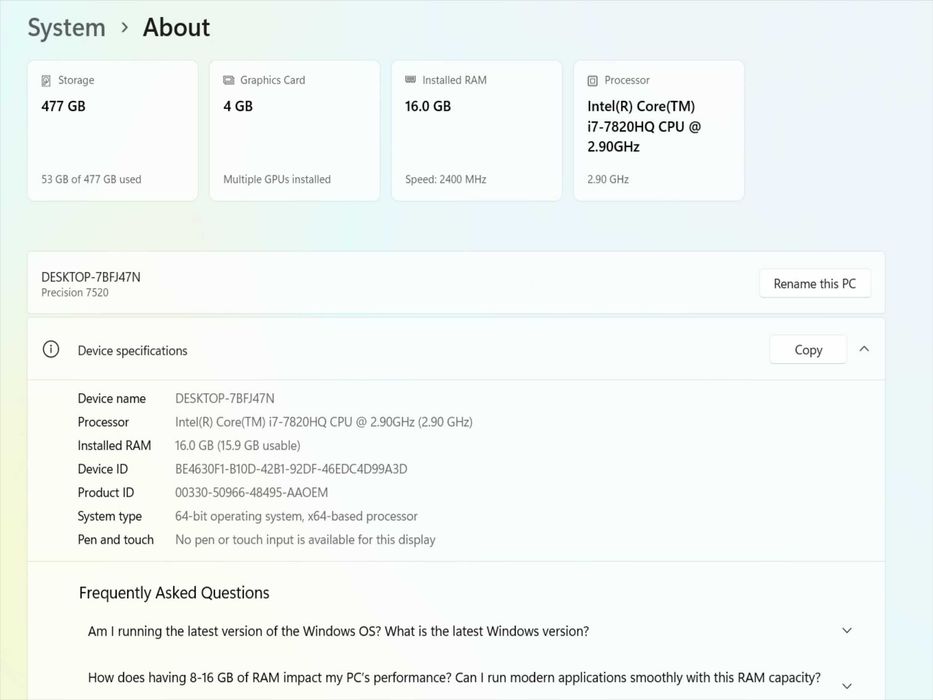Click '16.0 GB (15.9 GB usable)' value
This screenshot has height=700, width=933.
pyautogui.click(x=237, y=445)
